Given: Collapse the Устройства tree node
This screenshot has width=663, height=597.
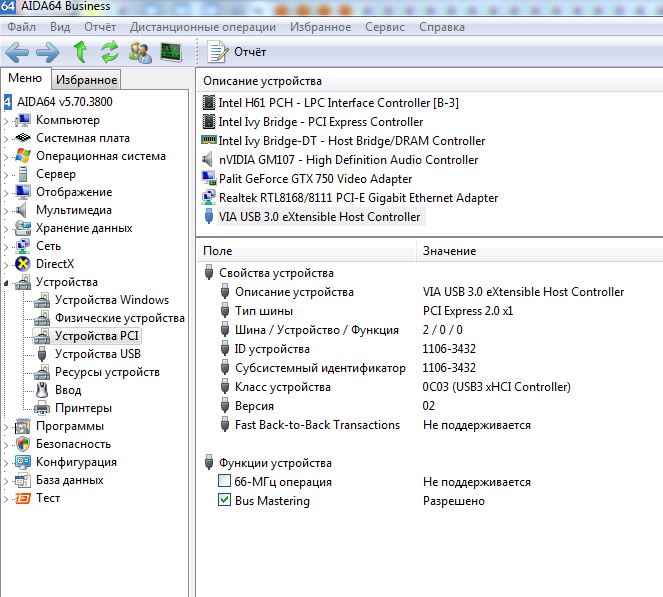Looking at the screenshot, I should click(x=6, y=283).
